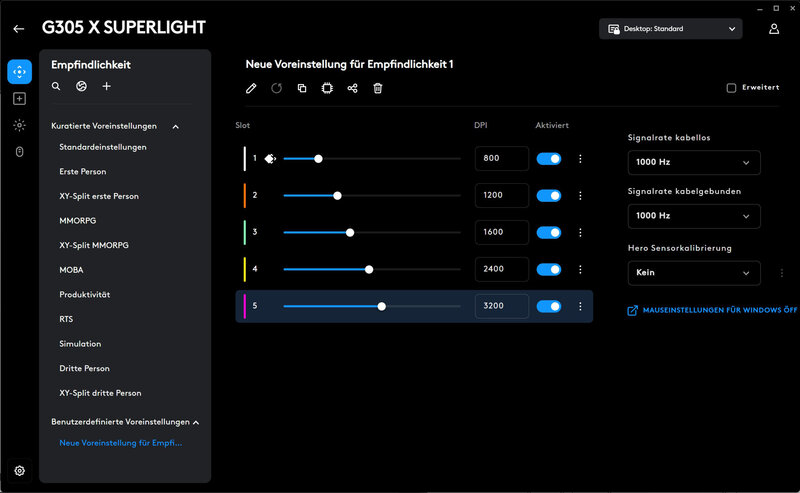Open the settings gear at bottom left
Image resolution: width=800 pixels, height=493 pixels.
[19, 471]
